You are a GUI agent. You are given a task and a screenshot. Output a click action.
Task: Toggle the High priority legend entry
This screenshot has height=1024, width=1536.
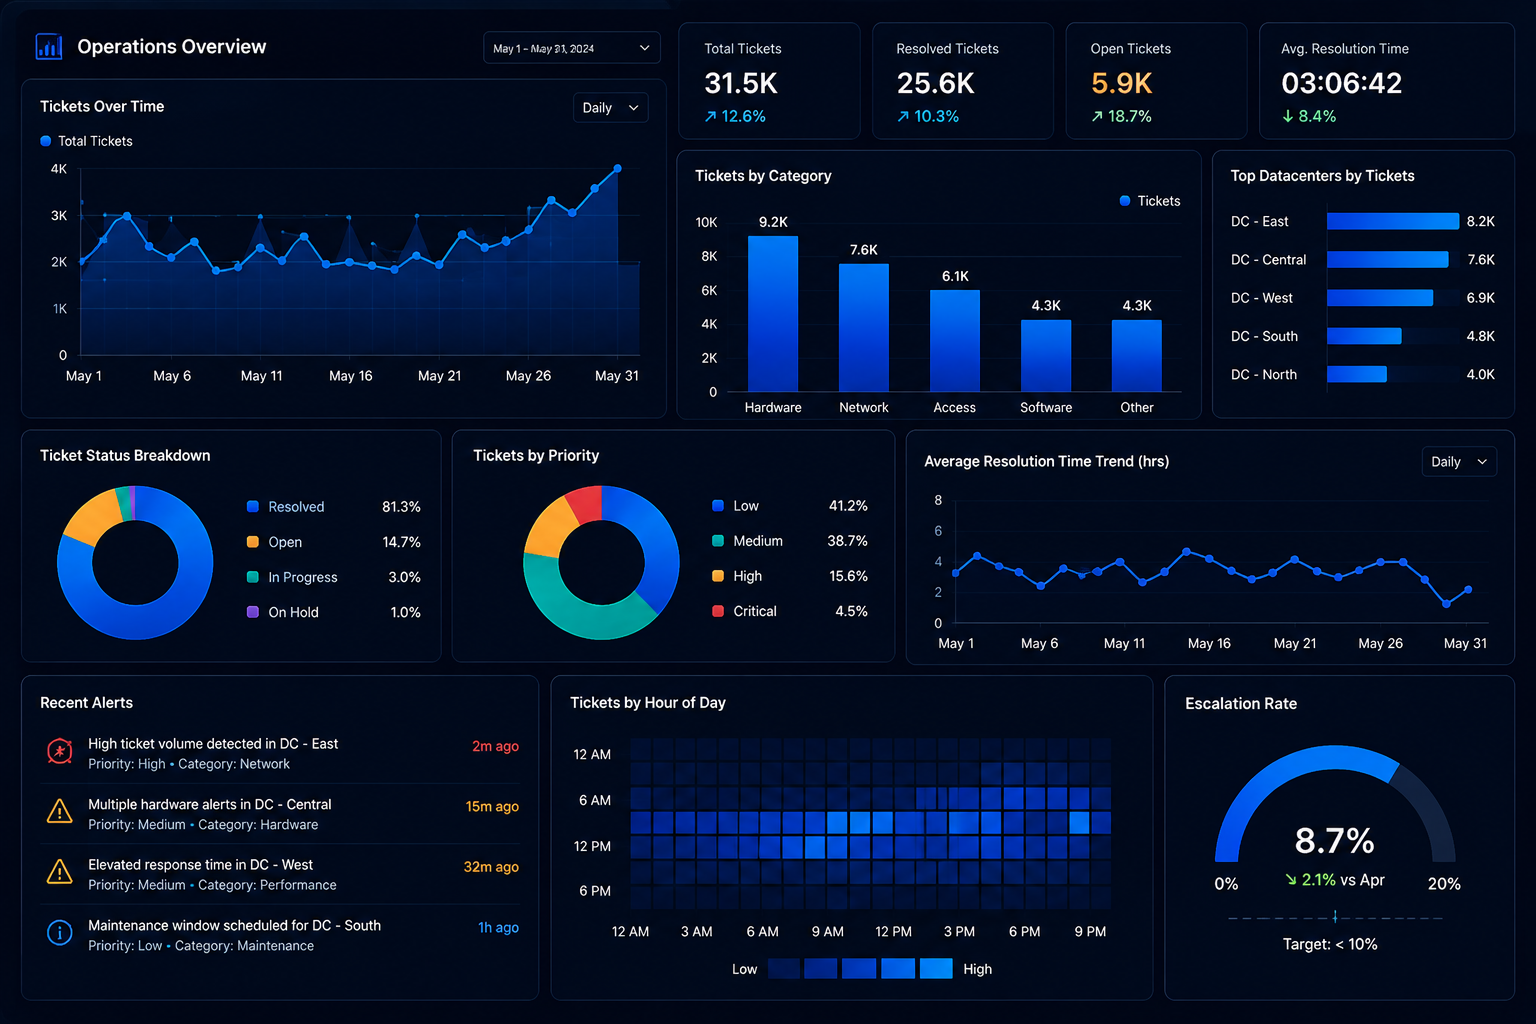(x=737, y=576)
